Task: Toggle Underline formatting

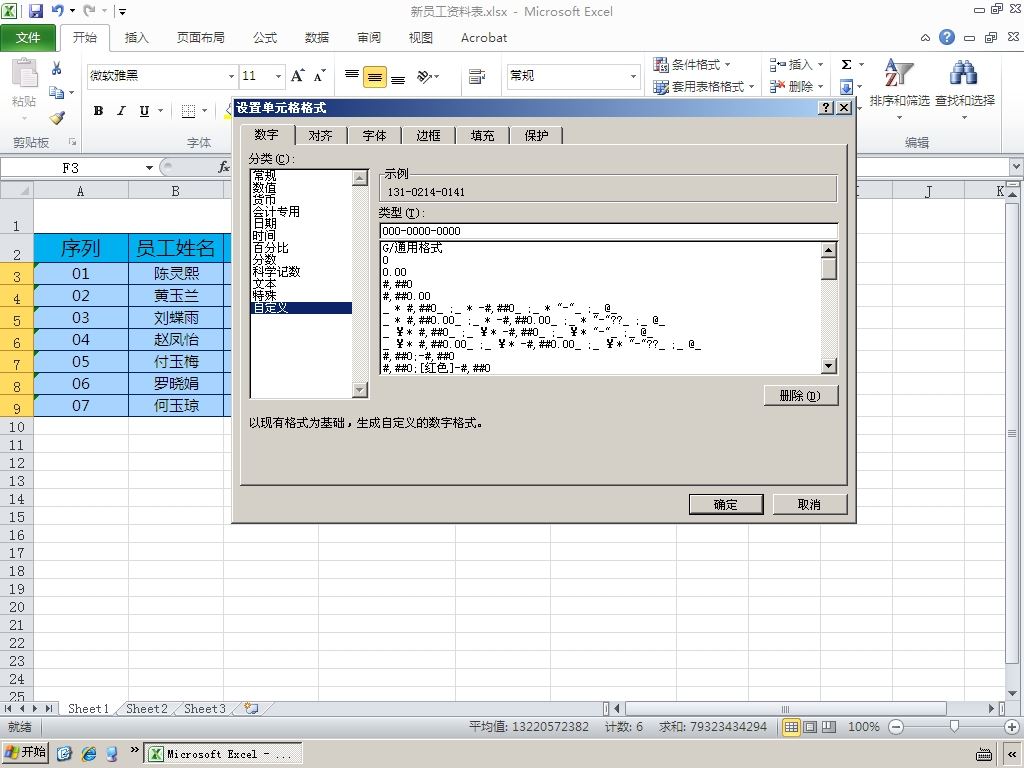Action: [144, 111]
